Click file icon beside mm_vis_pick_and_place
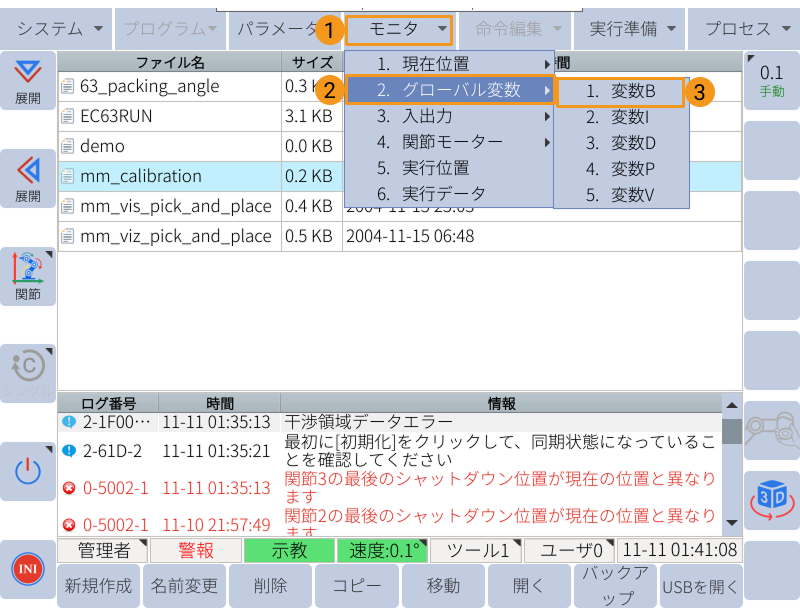The height and width of the screenshot is (608, 800). coord(67,207)
